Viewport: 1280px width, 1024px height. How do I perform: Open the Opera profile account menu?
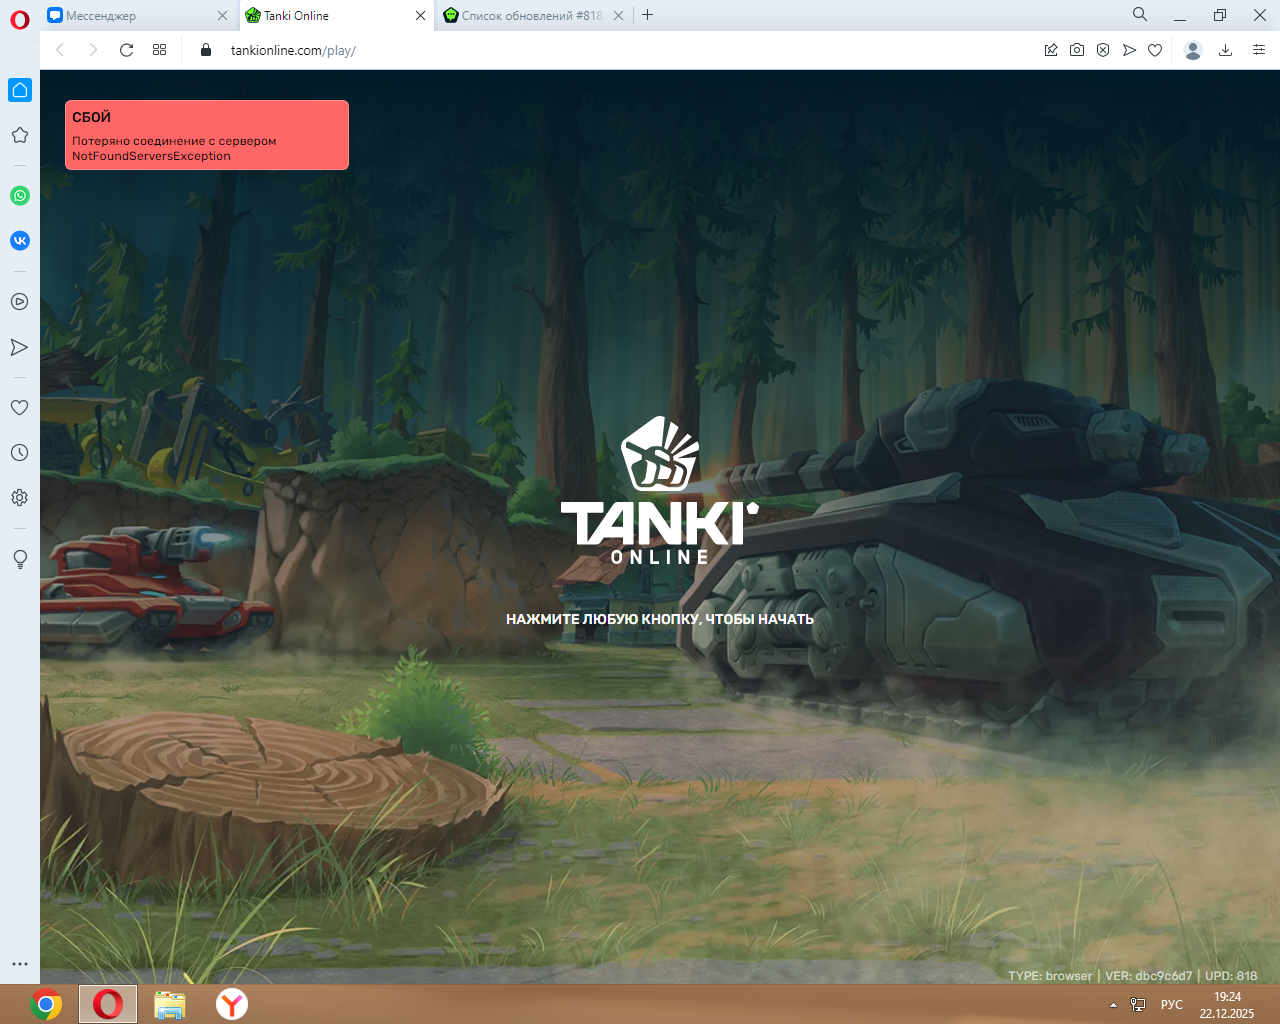pos(1192,50)
